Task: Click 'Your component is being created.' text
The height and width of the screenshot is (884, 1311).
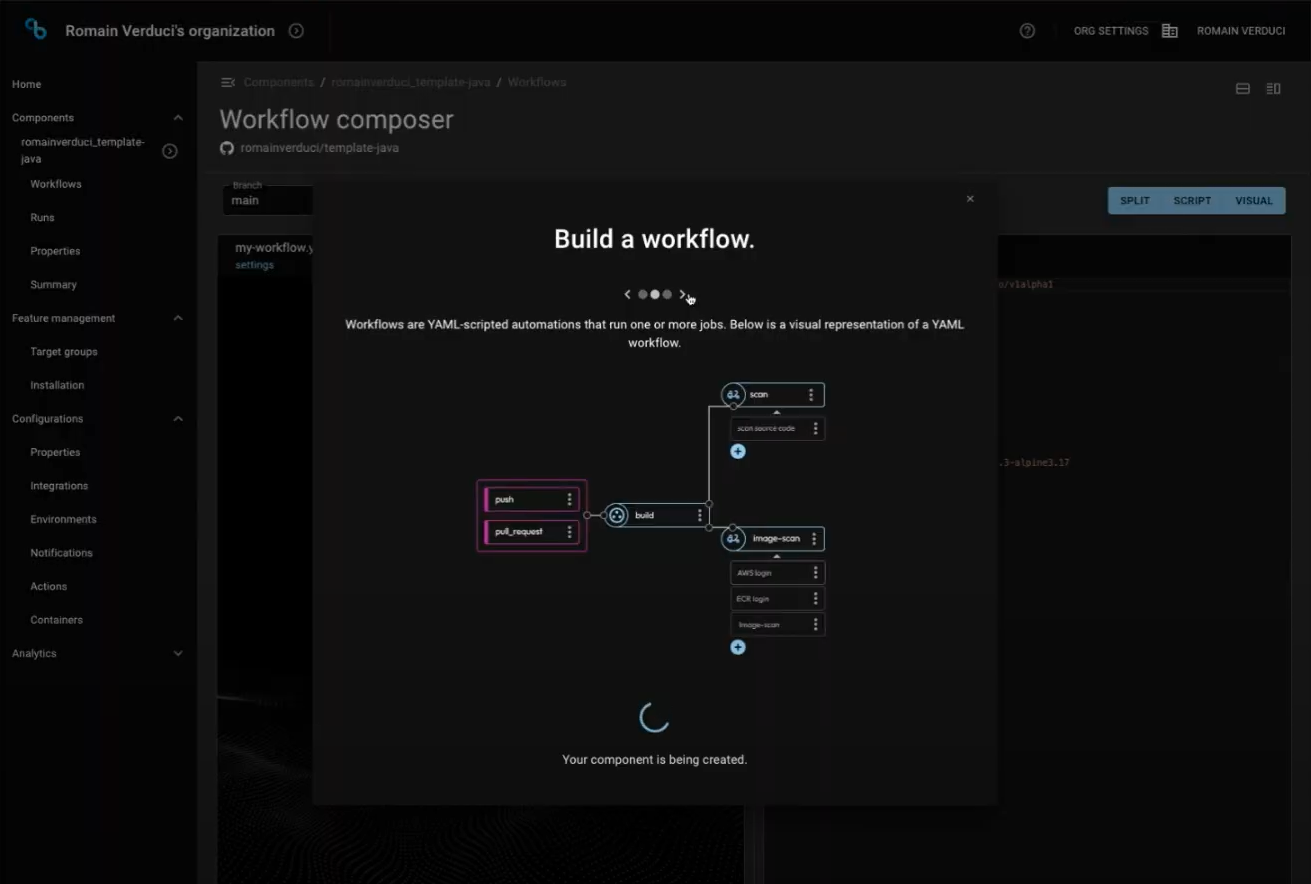Action: [655, 760]
